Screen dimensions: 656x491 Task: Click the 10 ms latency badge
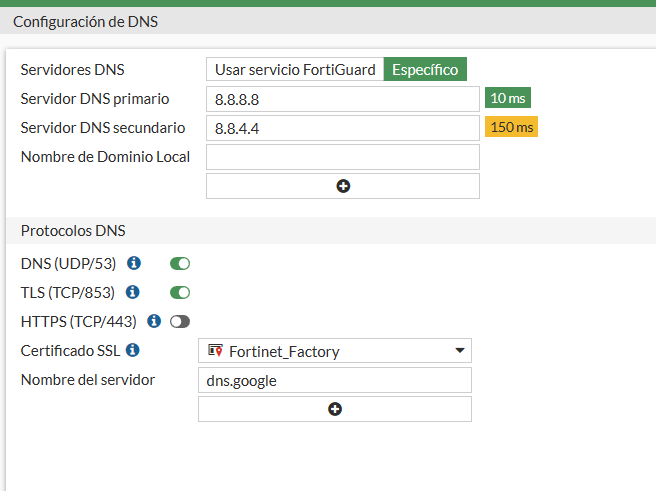(x=507, y=98)
